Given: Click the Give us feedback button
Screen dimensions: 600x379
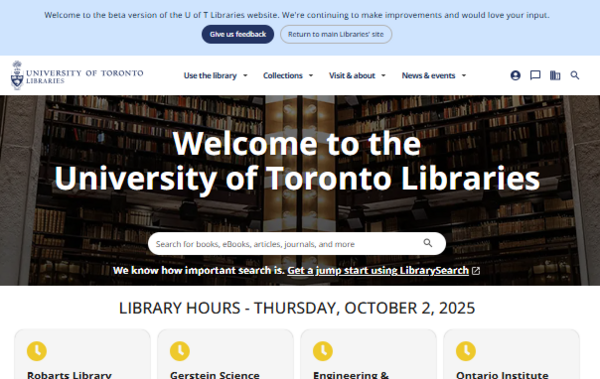Looking at the screenshot, I should coord(238,34).
